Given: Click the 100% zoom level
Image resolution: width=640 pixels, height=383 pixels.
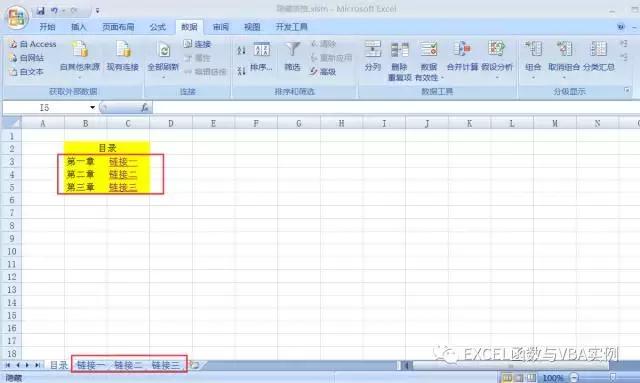Looking at the screenshot, I should tap(553, 378).
